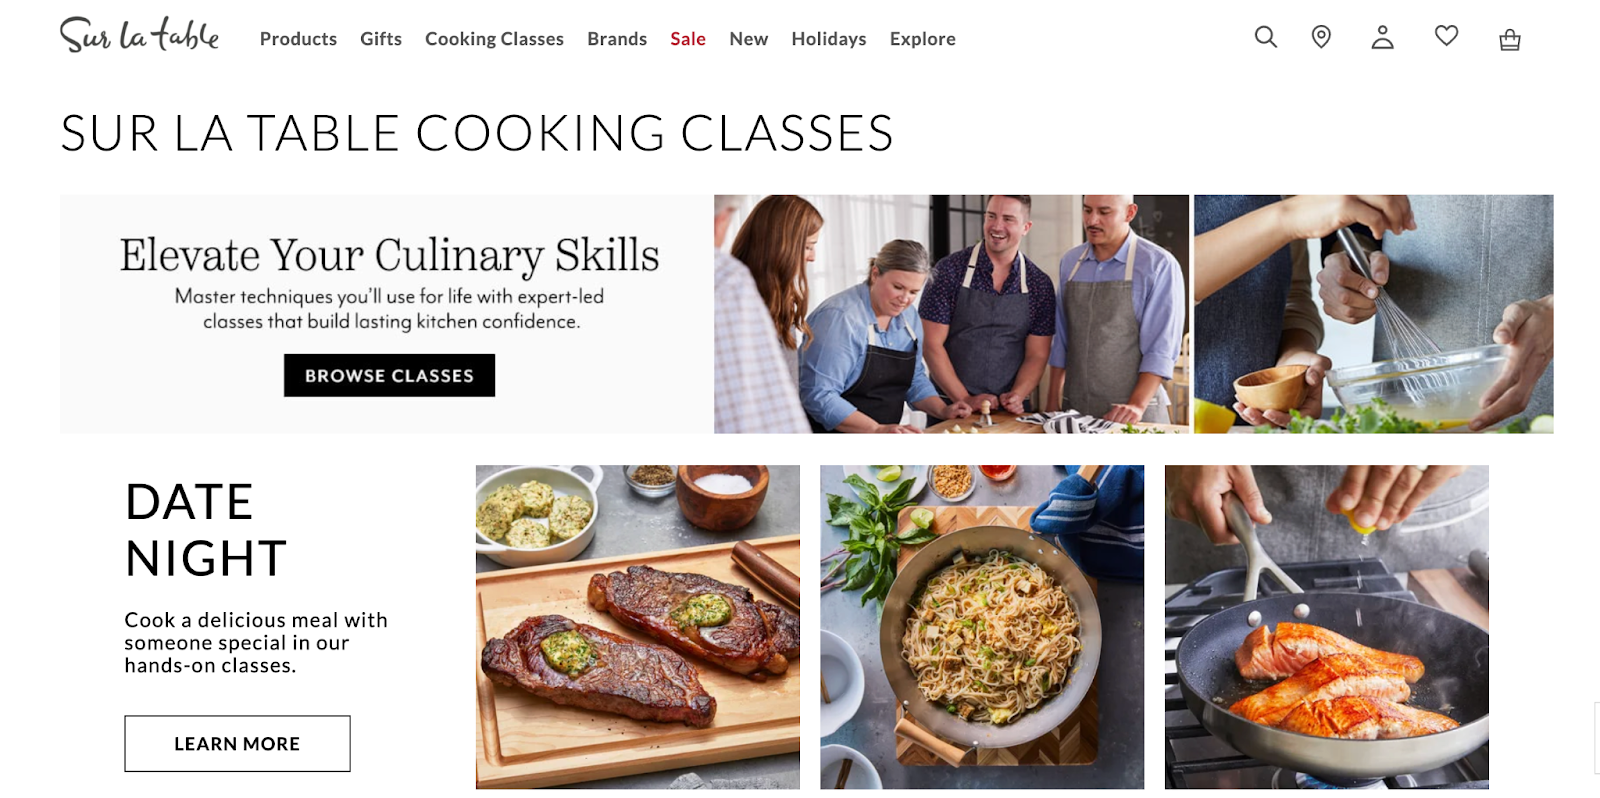Open the Gifts menu
The image size is (1600, 798).
click(381, 39)
